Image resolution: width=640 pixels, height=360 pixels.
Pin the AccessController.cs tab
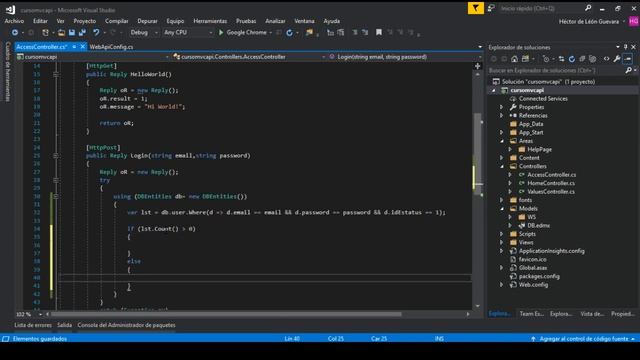[74, 47]
